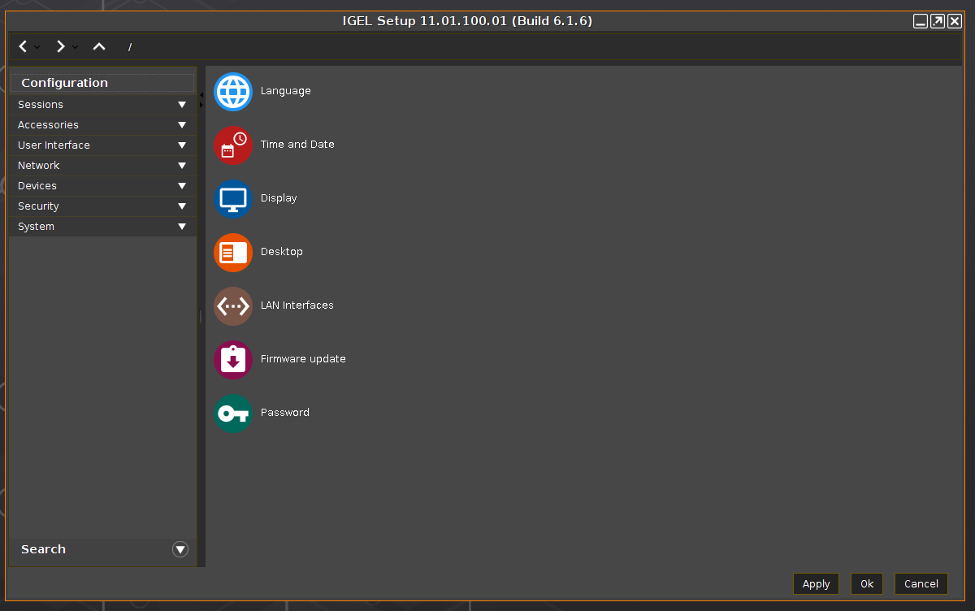Expand the Security tree arrow
The image size is (977, 612).
coord(182,206)
